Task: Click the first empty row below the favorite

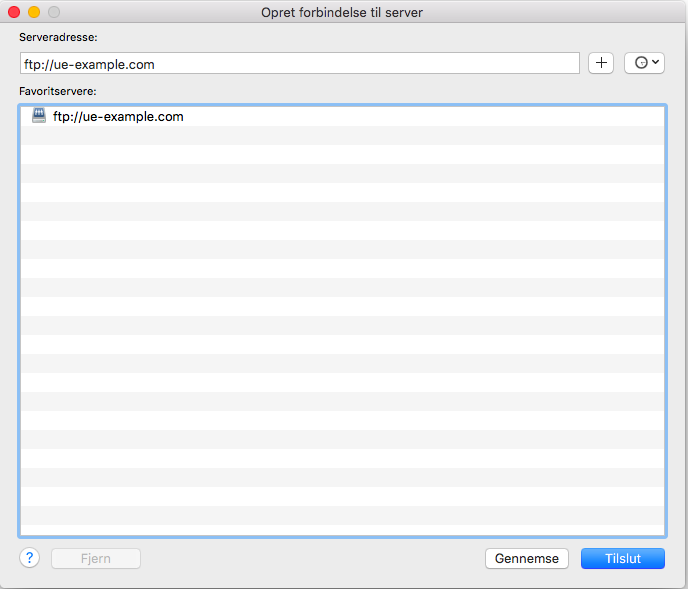Action: tap(342, 136)
